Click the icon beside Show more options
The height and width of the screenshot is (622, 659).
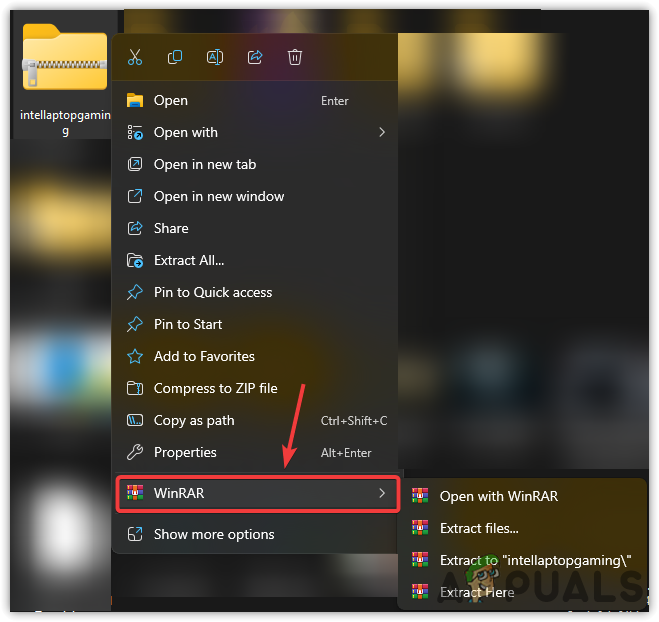tap(135, 534)
